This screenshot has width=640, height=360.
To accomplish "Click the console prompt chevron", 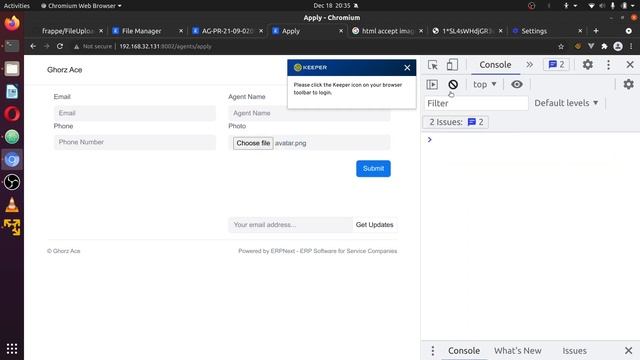I will [429, 140].
